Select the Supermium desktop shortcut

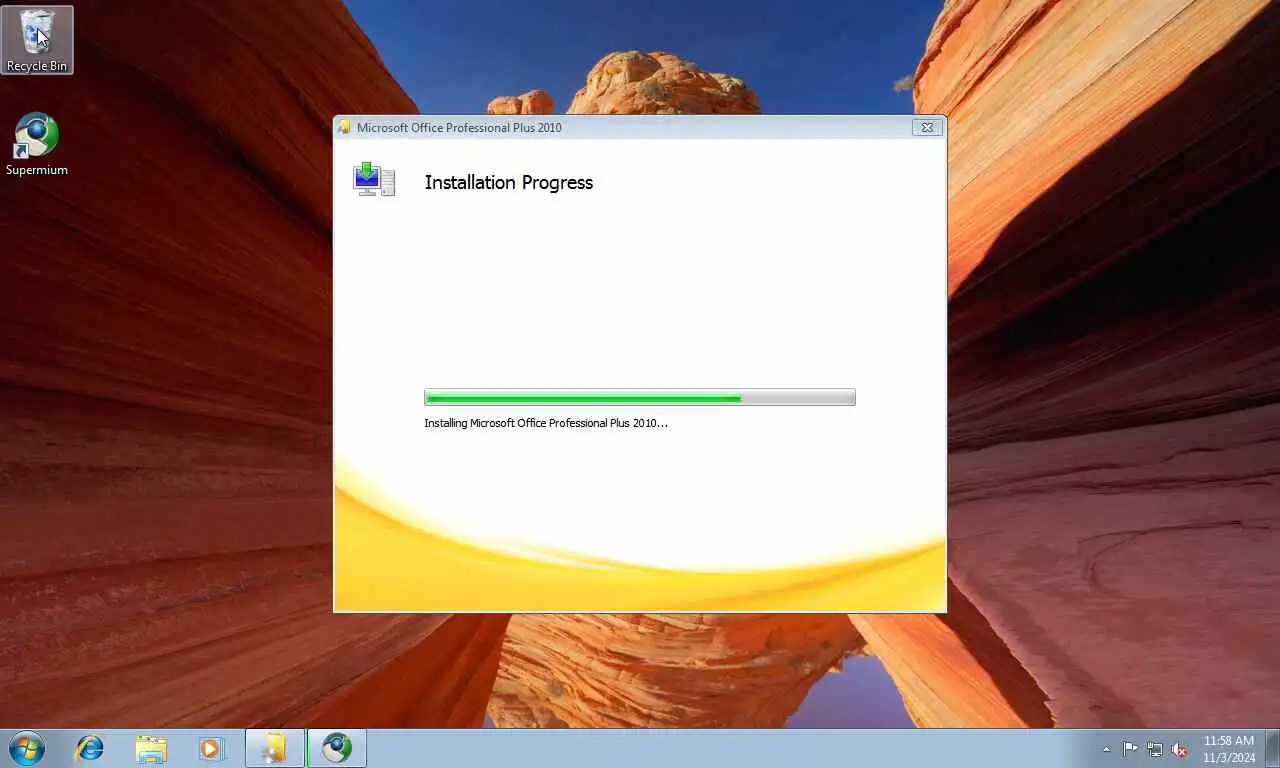[x=37, y=145]
